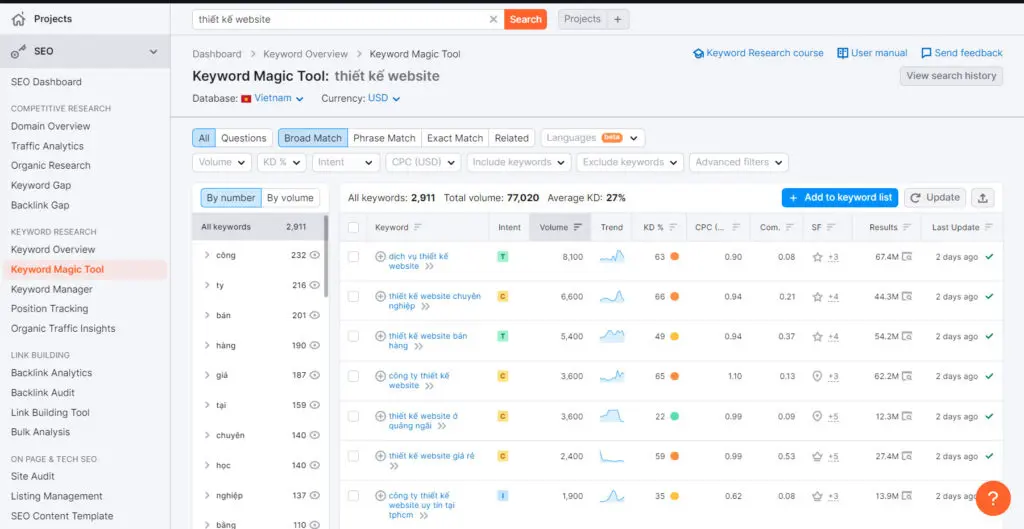Tick checkbox for 'thiết kế website chuyên nghiệp'

[353, 297]
